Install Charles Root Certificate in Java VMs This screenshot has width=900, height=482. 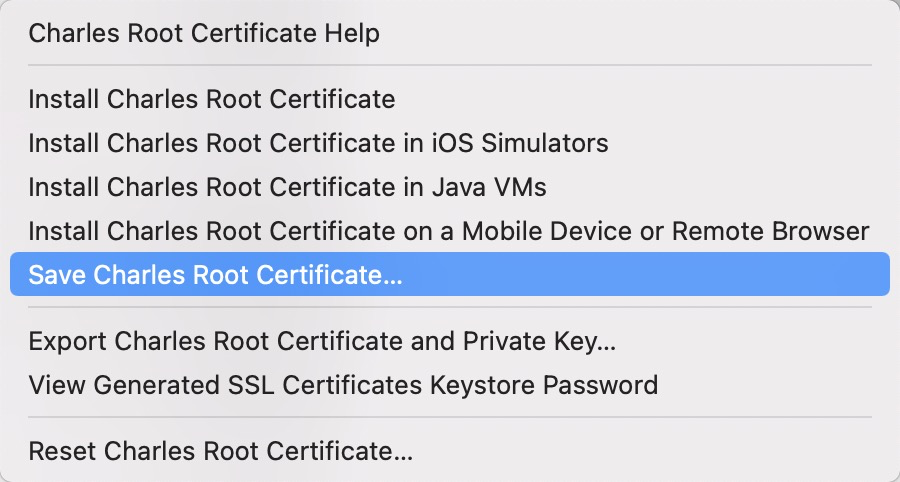(x=287, y=187)
